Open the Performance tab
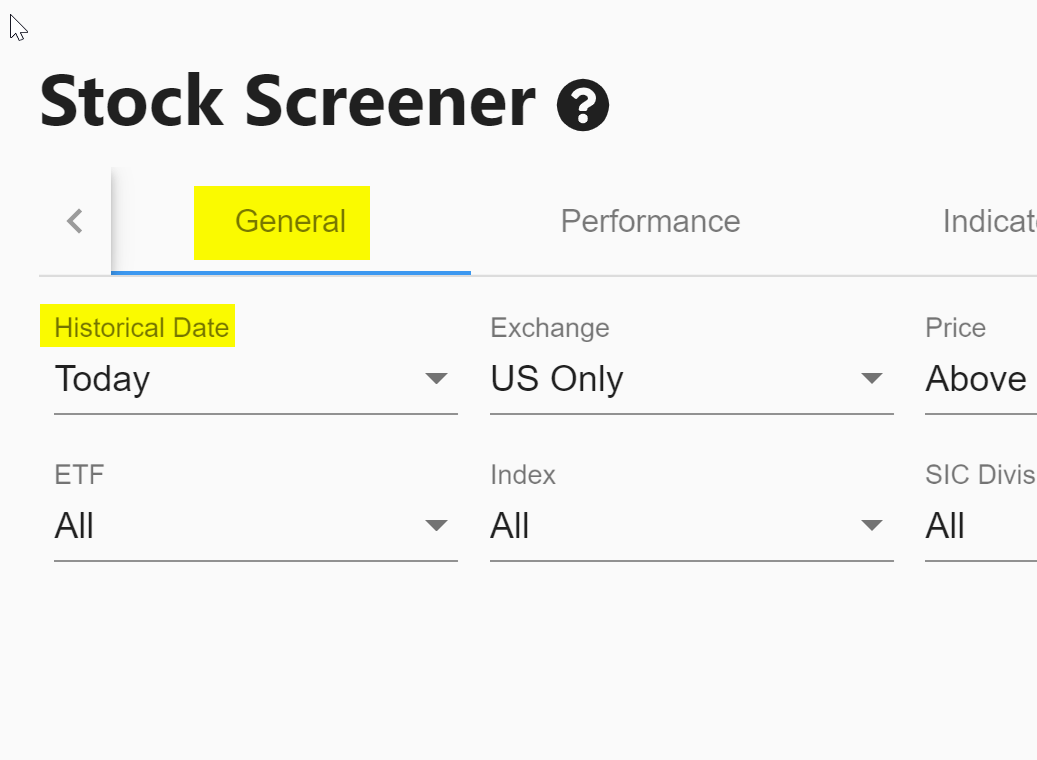Screen dimensions: 1037x760 tap(650, 221)
